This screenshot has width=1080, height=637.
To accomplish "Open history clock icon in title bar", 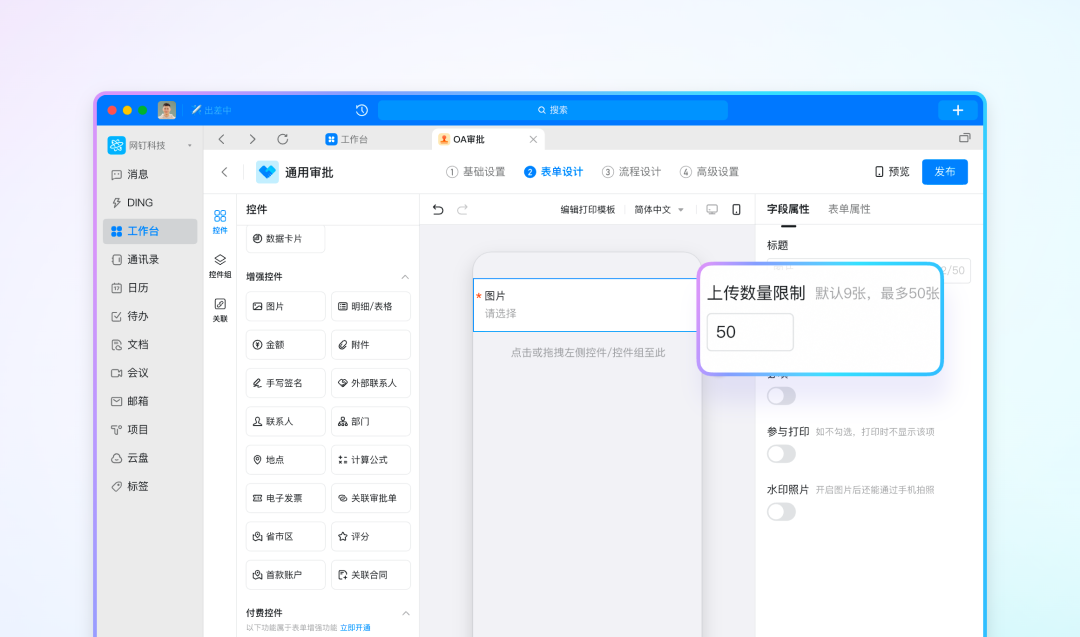I will tap(362, 110).
